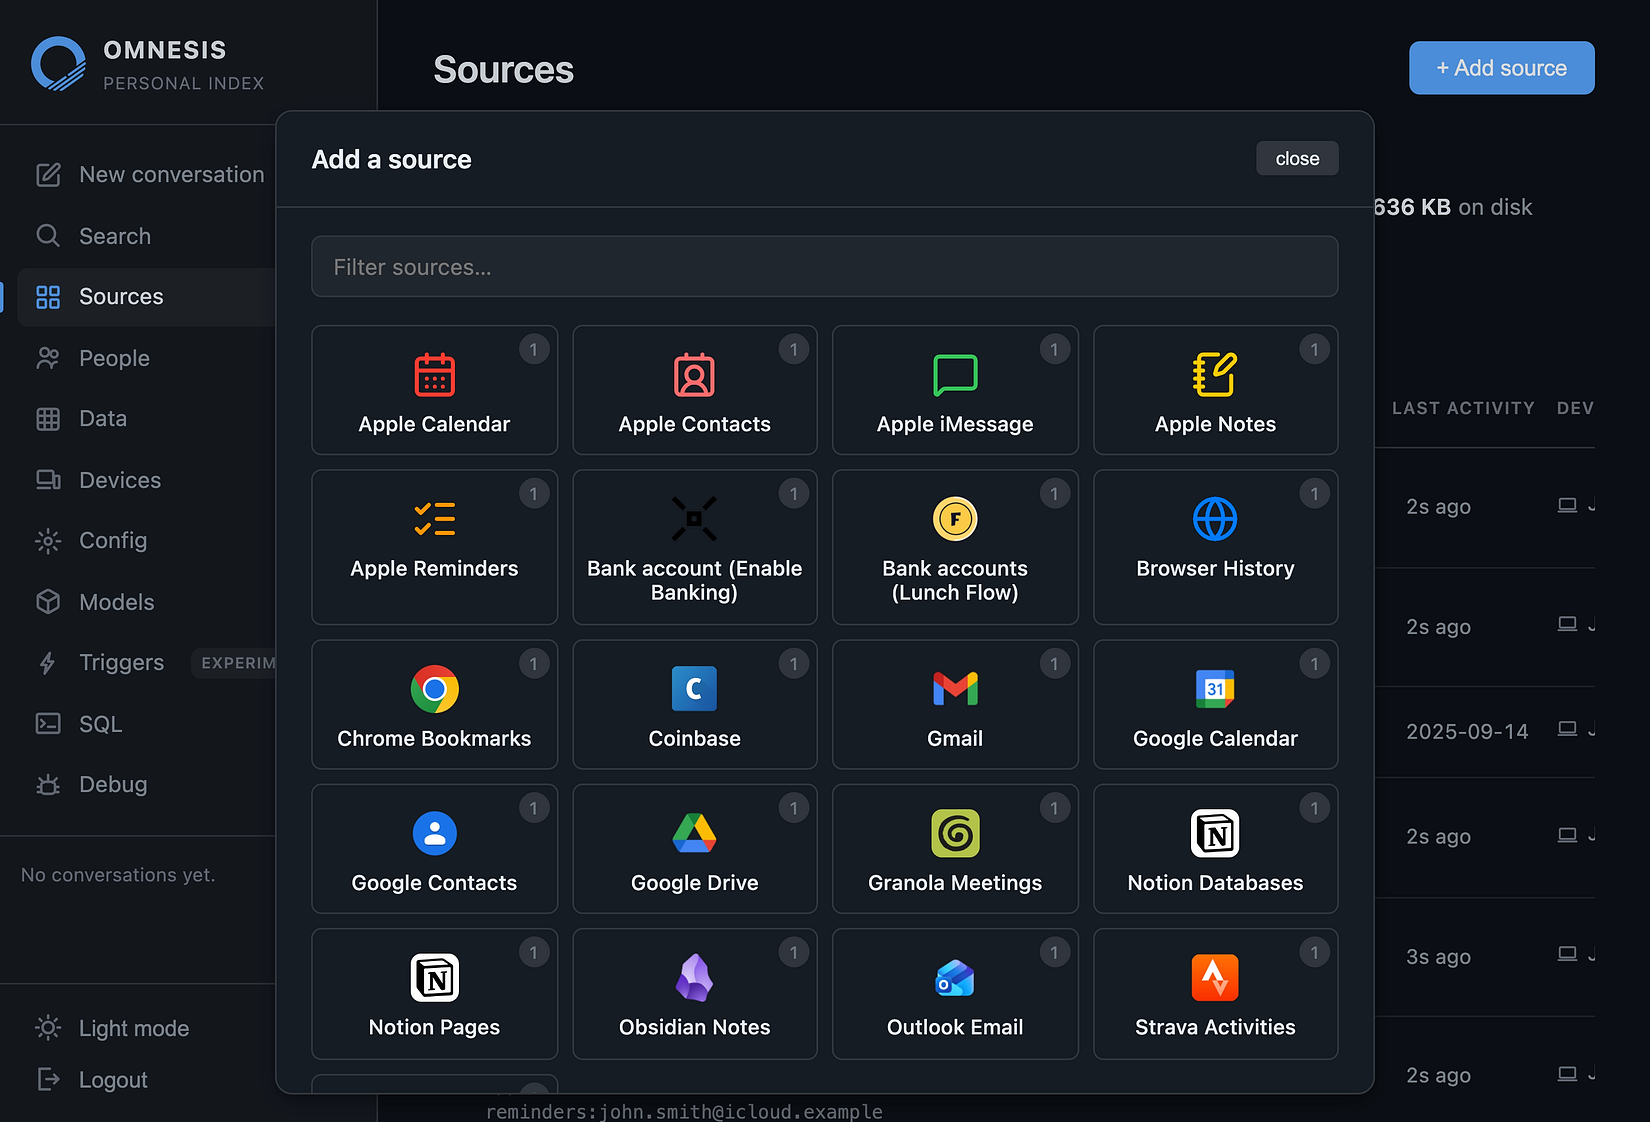Click the Apple Calendar source icon

pos(434,375)
